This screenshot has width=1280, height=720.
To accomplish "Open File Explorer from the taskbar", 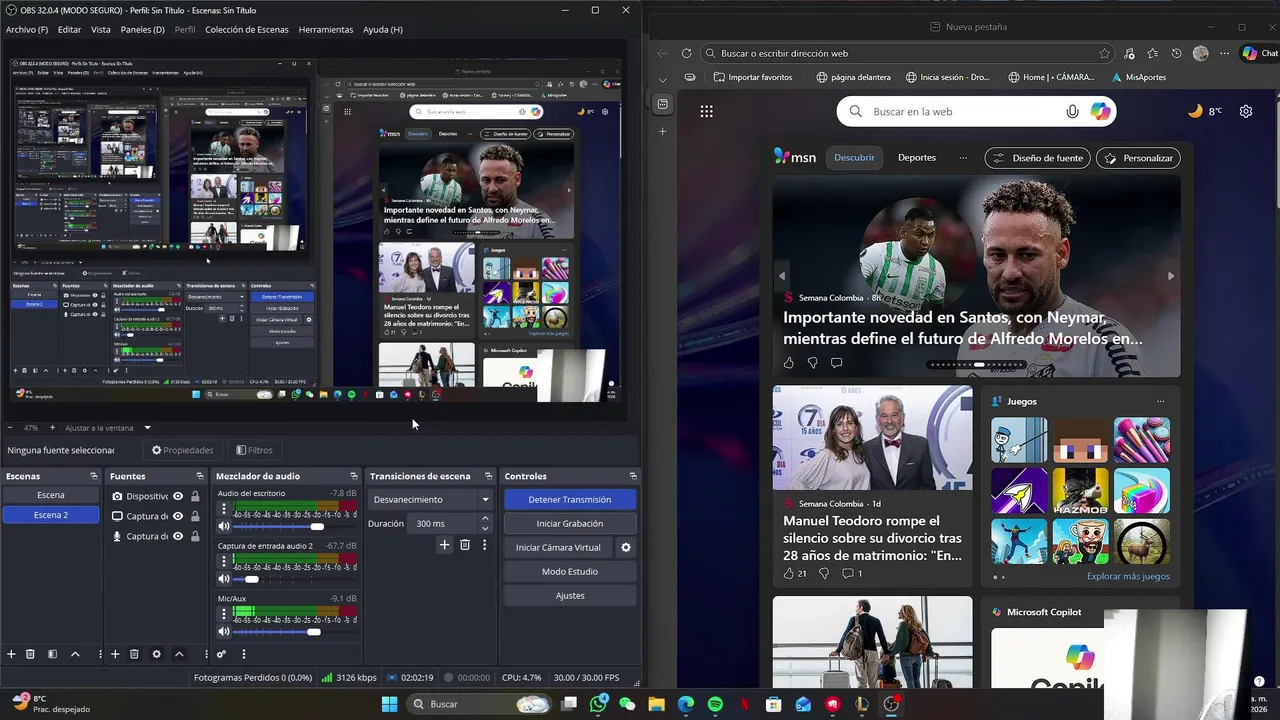I will tap(657, 704).
